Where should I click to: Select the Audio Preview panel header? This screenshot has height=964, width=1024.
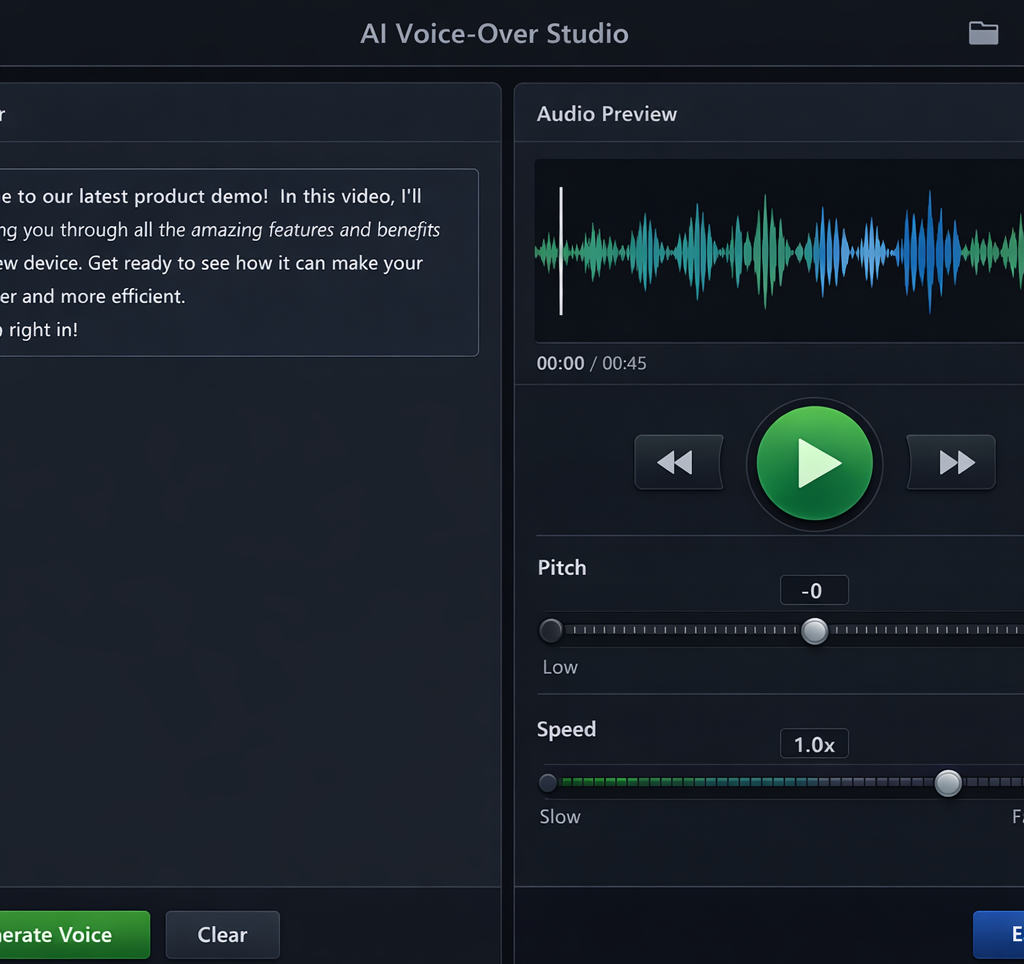(606, 113)
